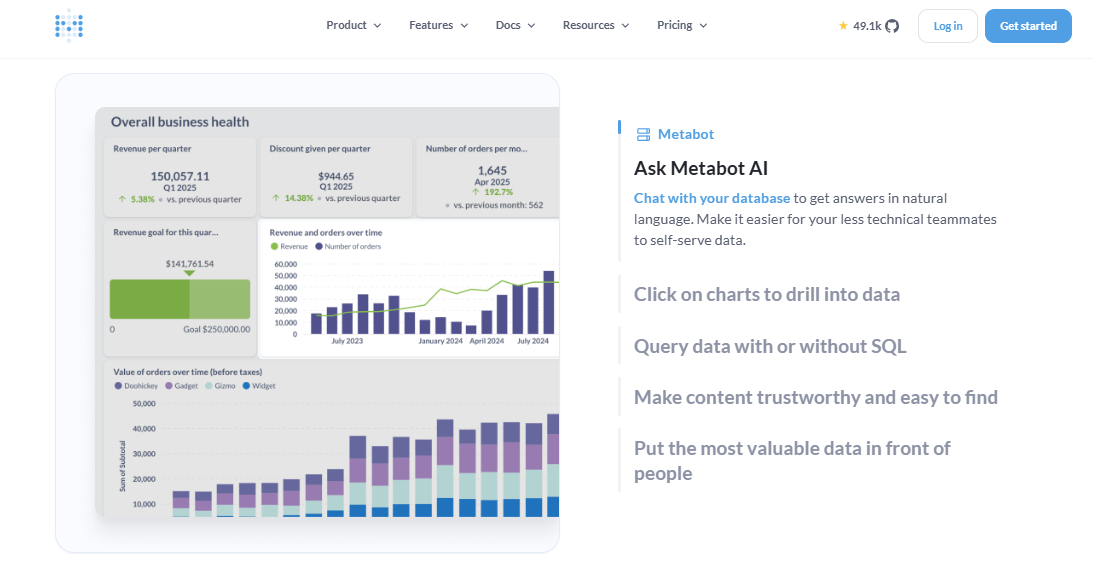Click the 'Discount given per quarter' title
The height and width of the screenshot is (566, 1093).
[320, 148]
